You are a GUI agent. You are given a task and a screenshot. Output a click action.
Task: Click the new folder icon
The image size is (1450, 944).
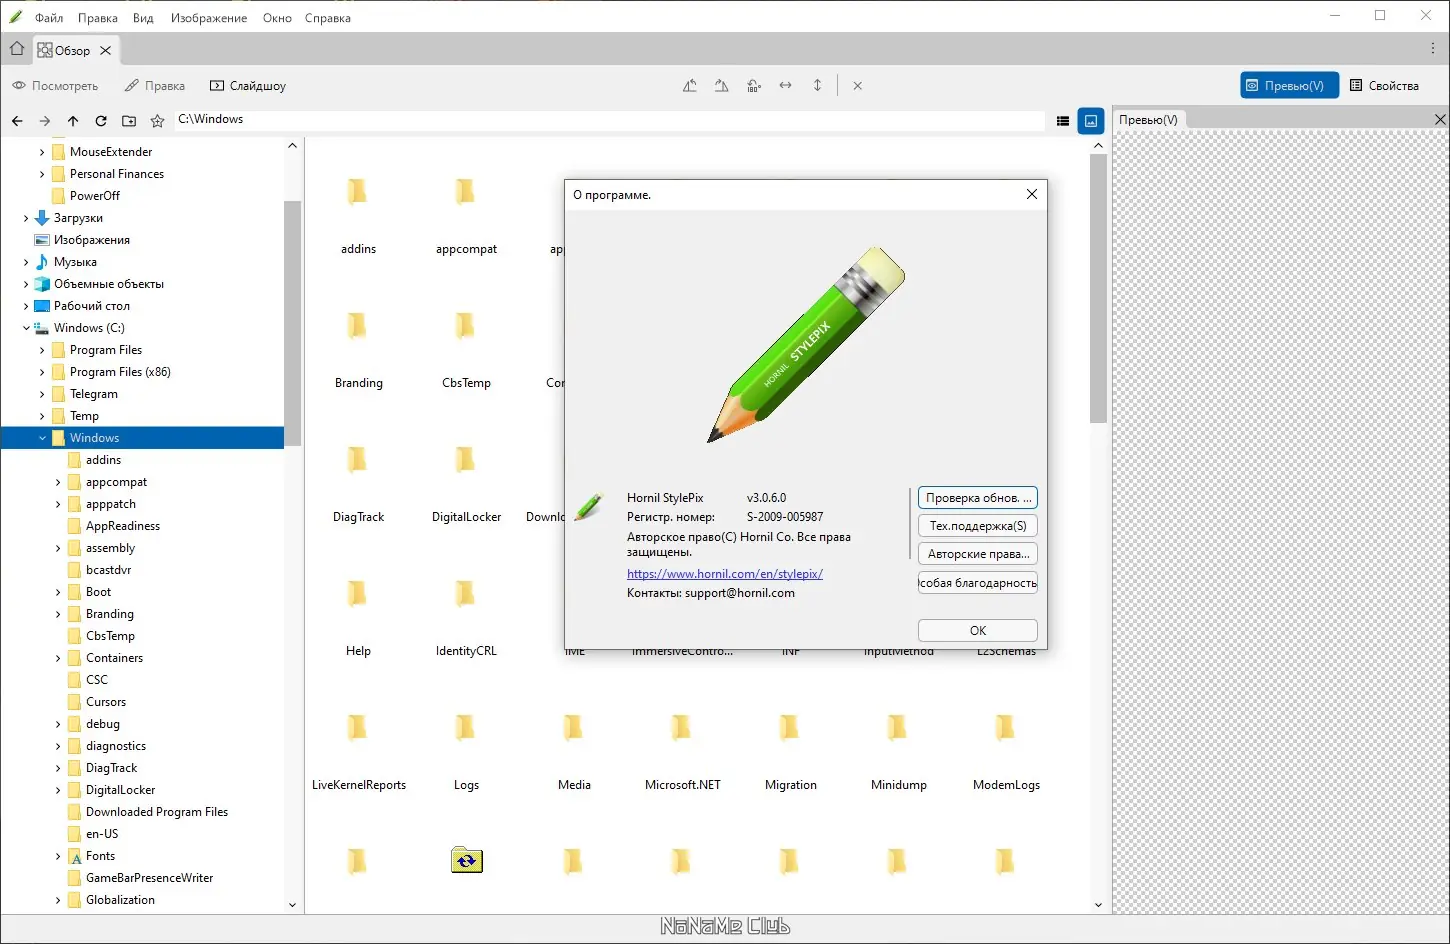(x=129, y=121)
